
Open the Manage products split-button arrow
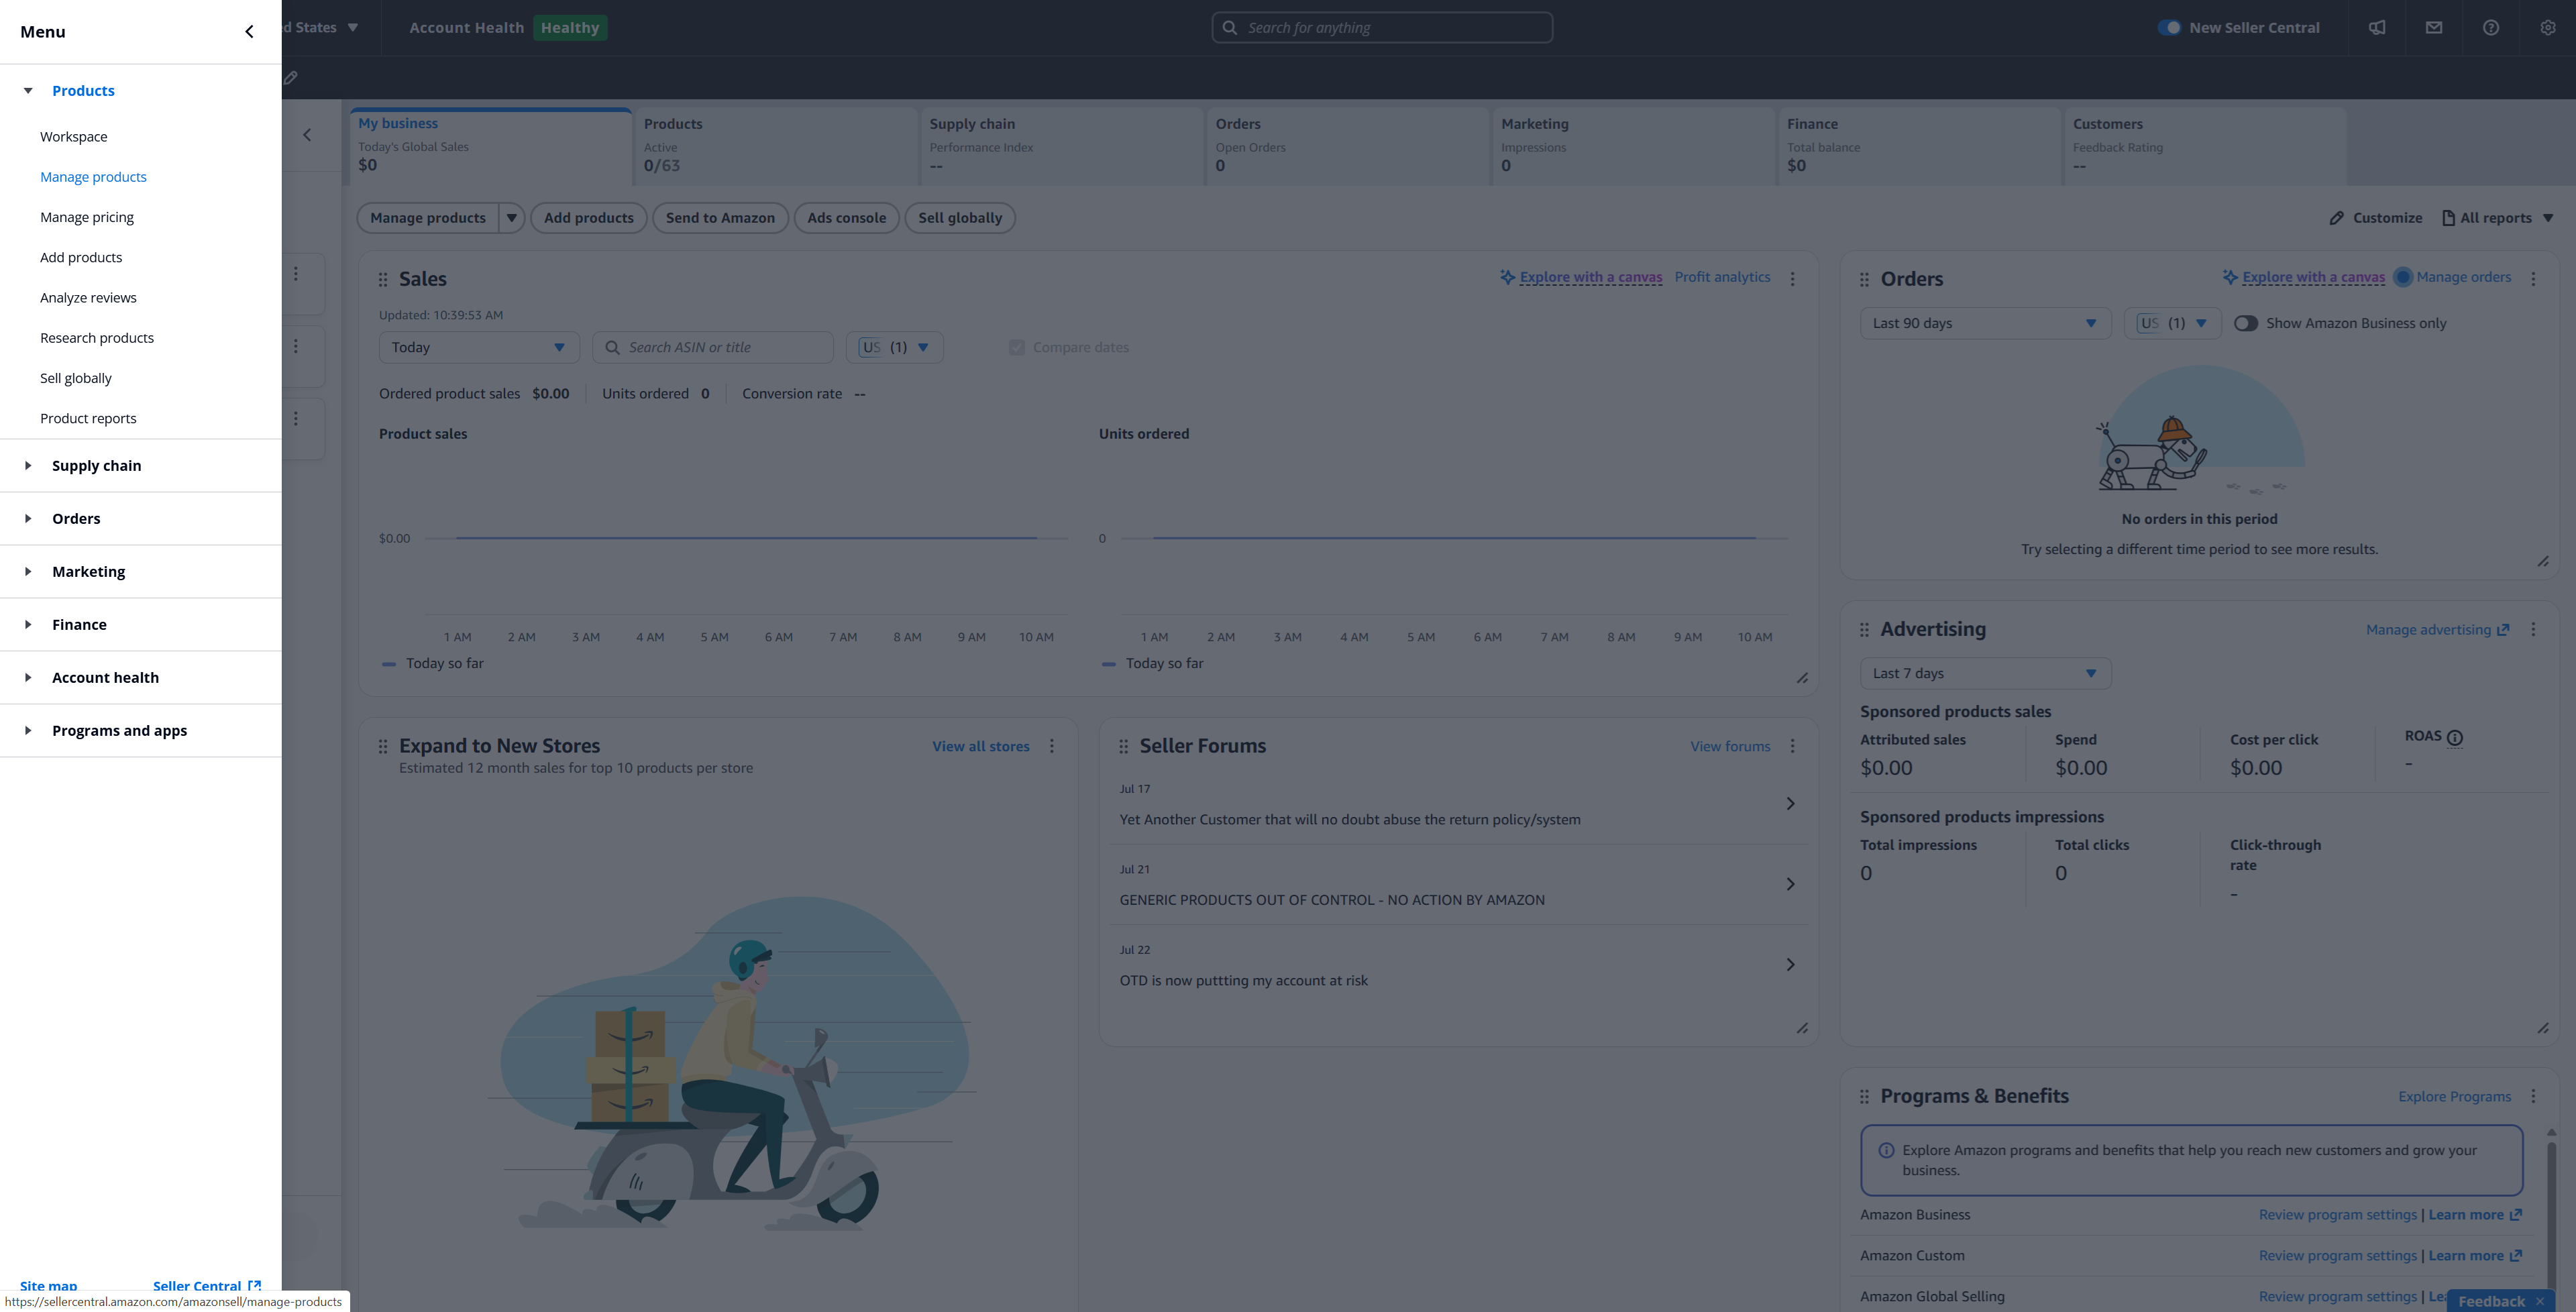pos(511,218)
